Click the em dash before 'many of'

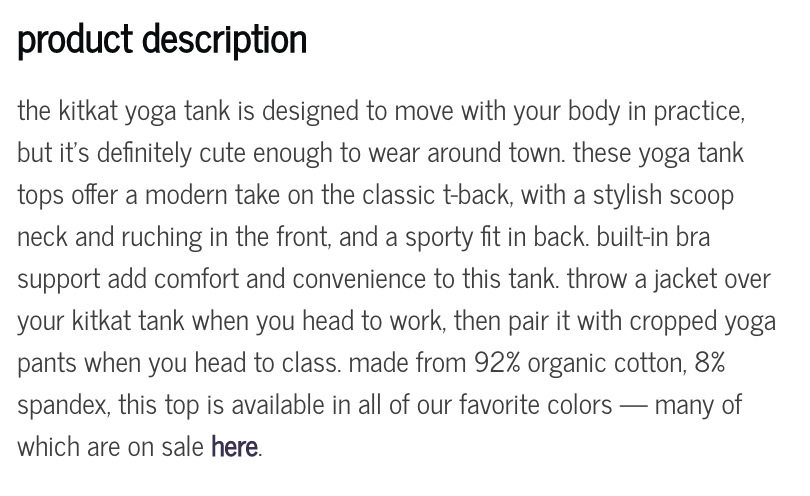[633, 406]
